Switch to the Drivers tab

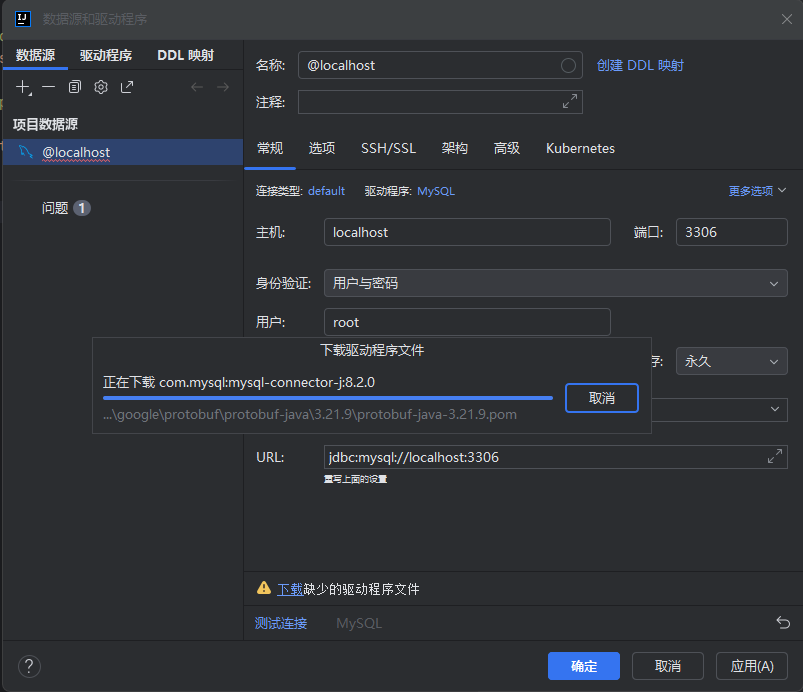[106, 55]
